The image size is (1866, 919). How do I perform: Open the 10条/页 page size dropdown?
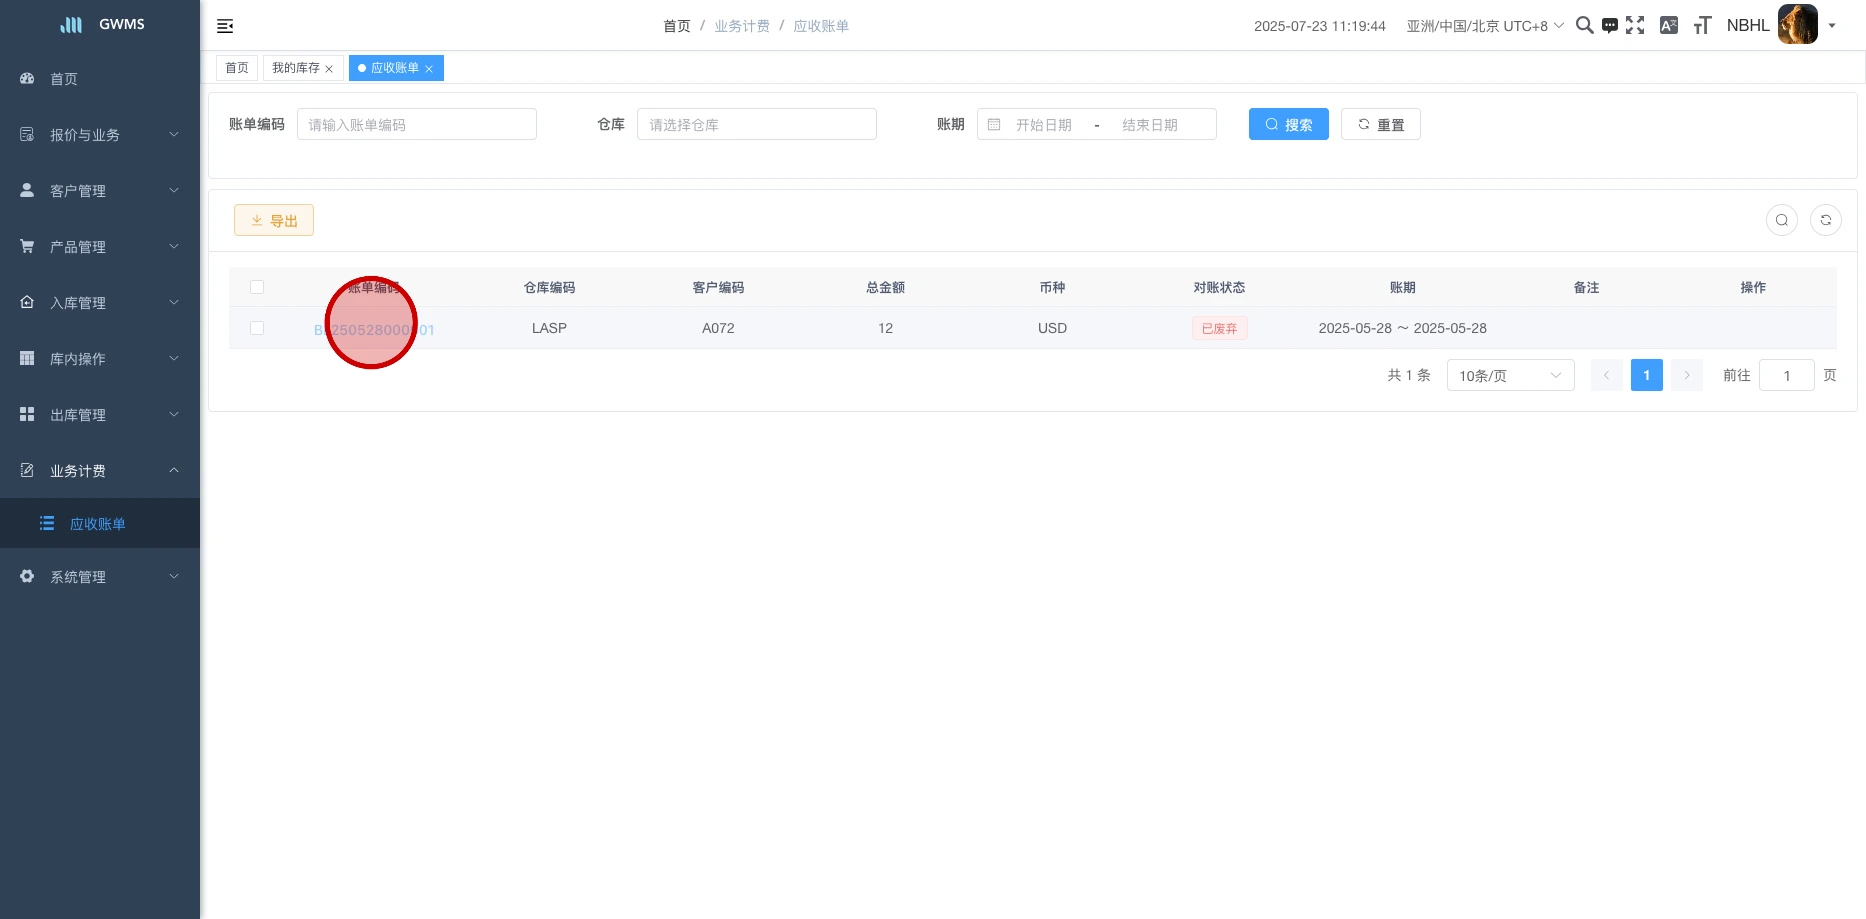[1510, 376]
